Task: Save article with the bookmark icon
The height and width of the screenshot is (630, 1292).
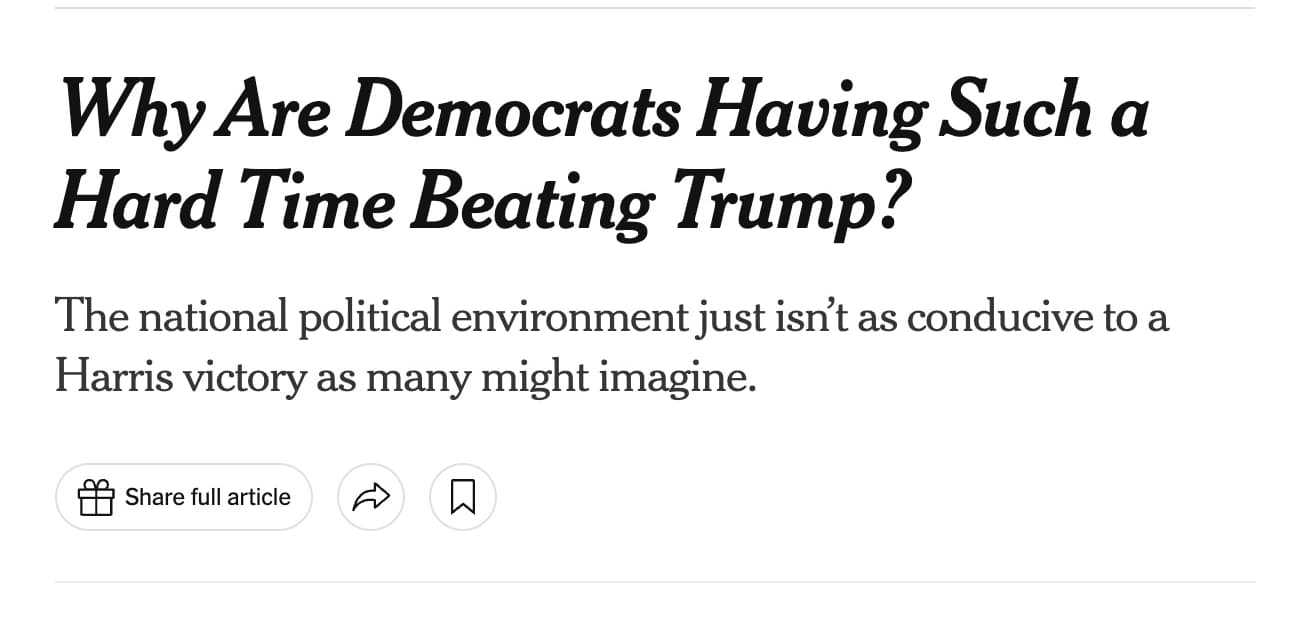Action: coord(463,497)
